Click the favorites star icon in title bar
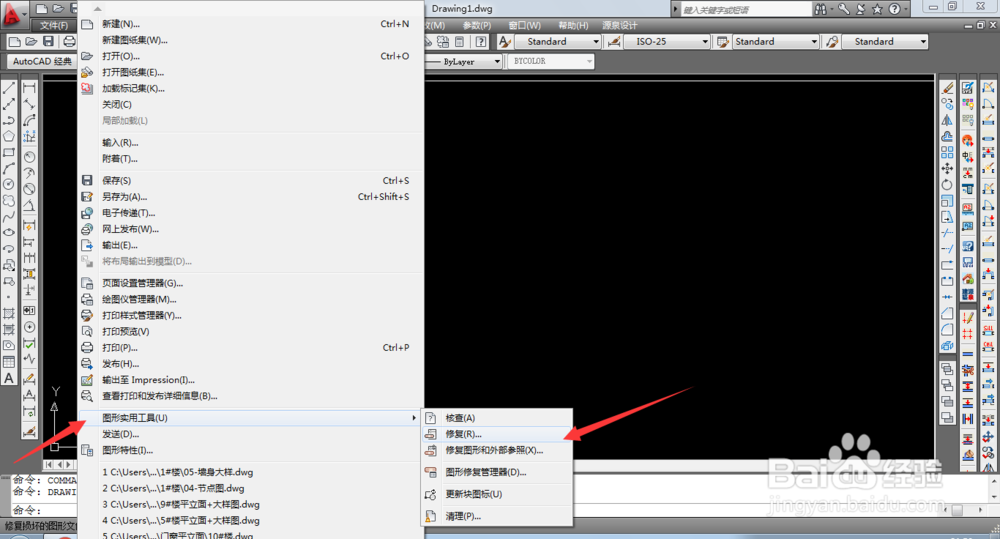 tap(878, 9)
